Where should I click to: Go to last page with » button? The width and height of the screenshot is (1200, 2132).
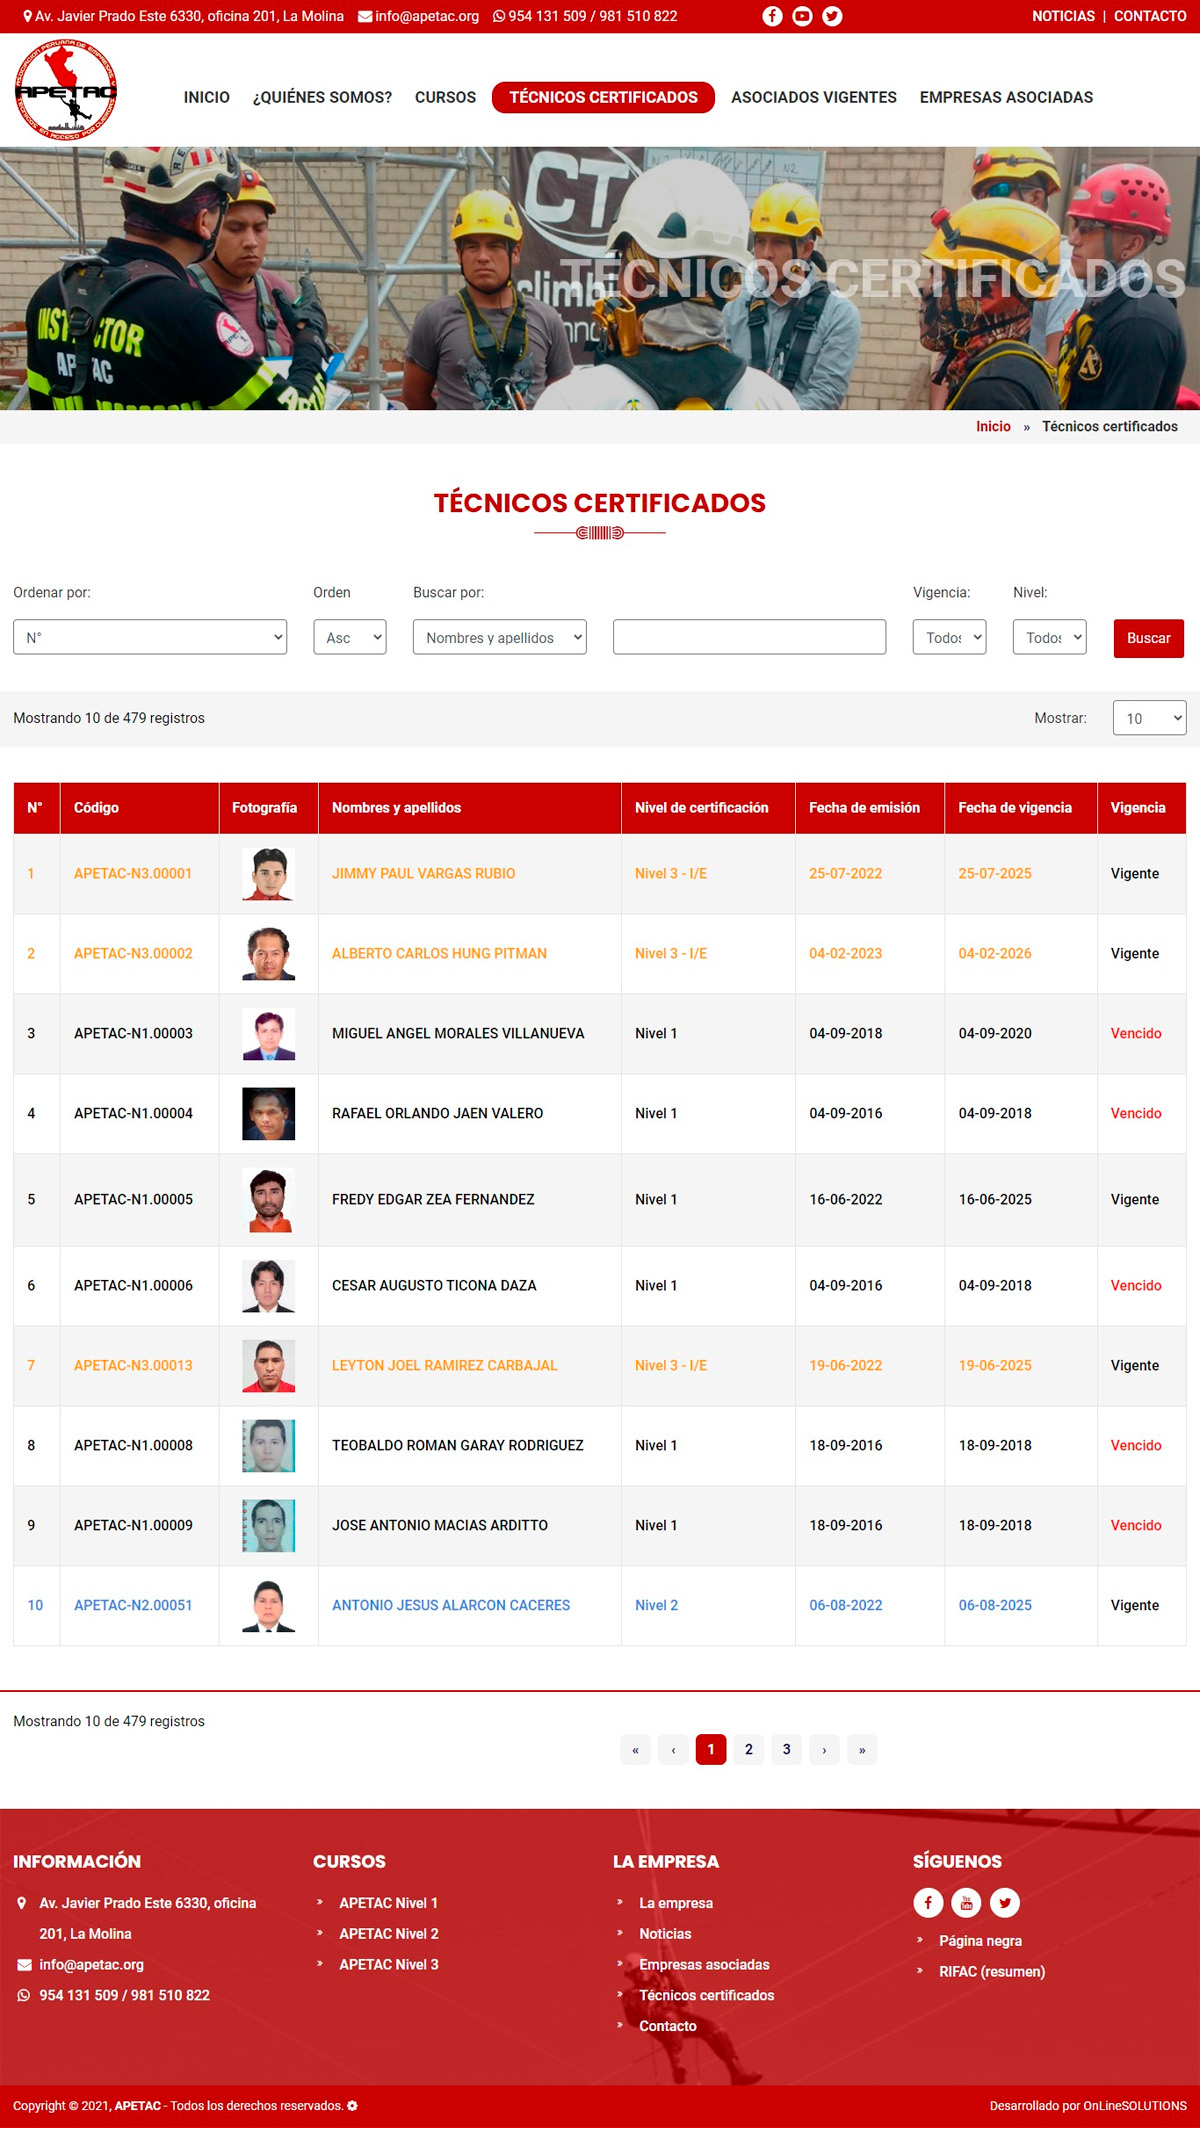tap(862, 1749)
